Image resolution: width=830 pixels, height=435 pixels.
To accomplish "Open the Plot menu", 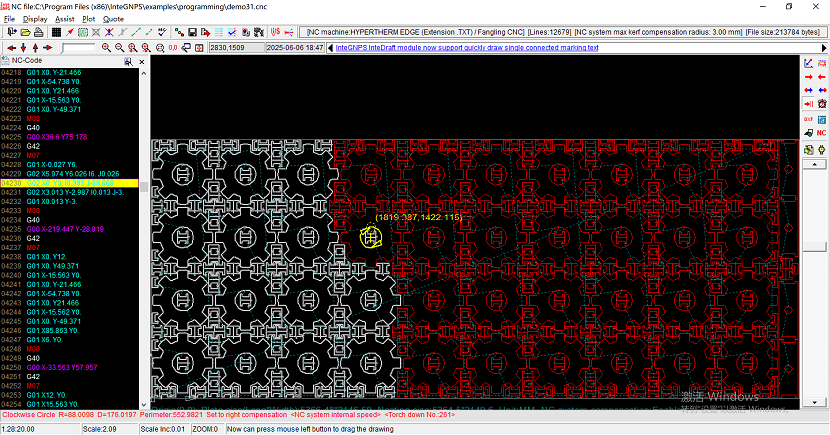I will (89, 18).
